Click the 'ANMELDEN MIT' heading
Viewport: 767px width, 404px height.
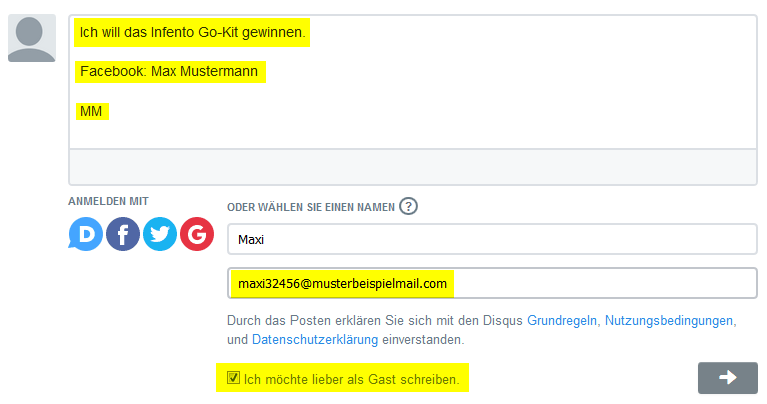coord(108,202)
